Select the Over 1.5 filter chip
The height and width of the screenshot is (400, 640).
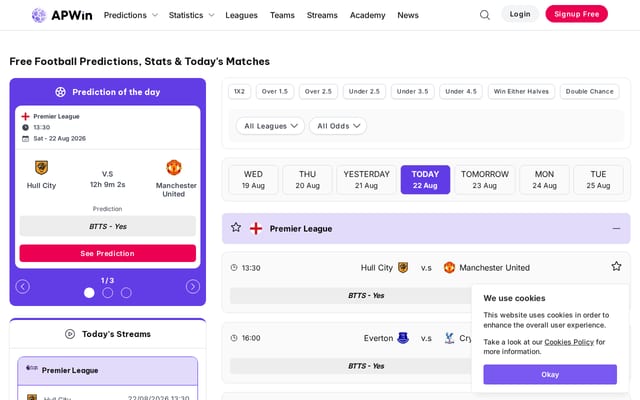pos(275,91)
